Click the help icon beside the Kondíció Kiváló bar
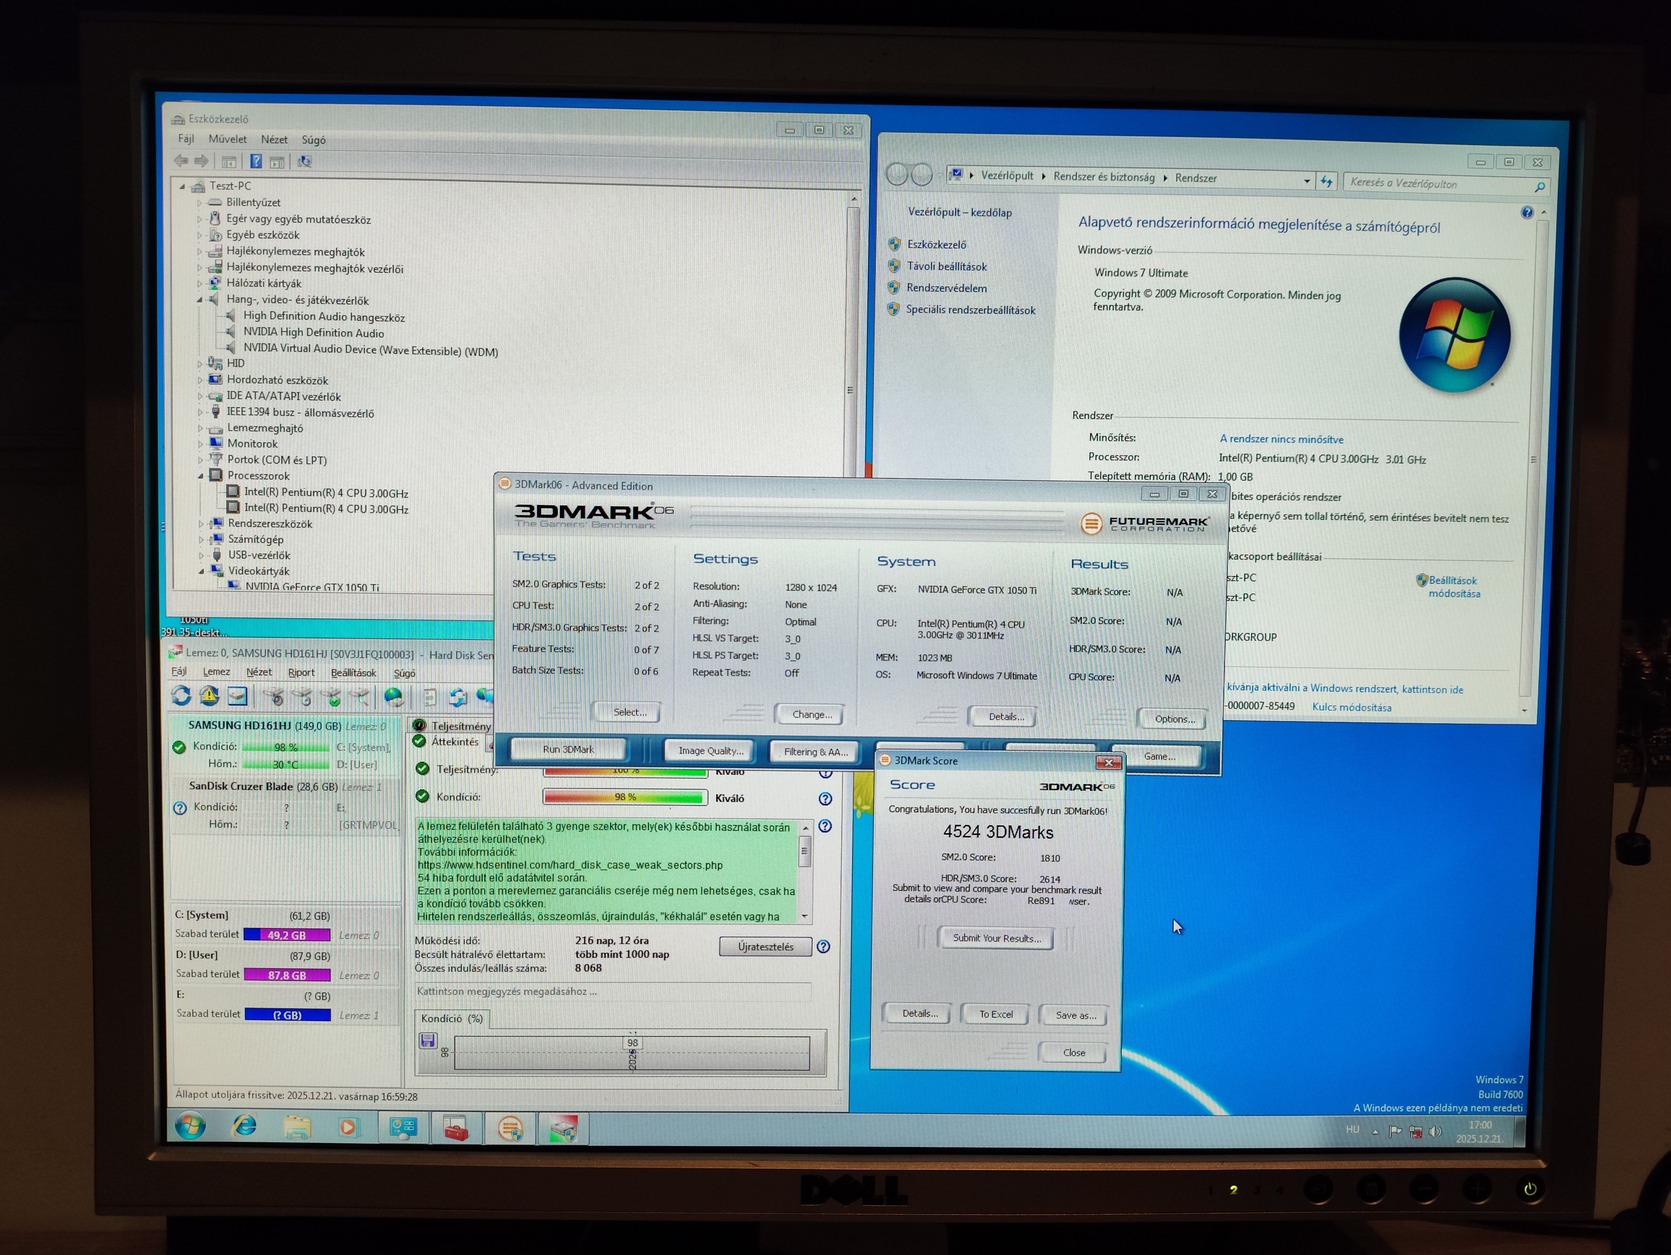This screenshot has width=1671, height=1255. pos(825,799)
